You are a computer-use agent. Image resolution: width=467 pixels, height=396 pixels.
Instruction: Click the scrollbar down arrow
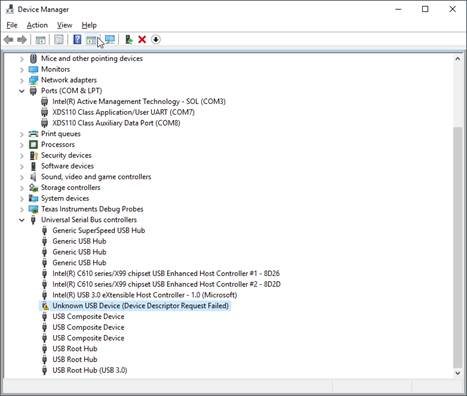458,373
